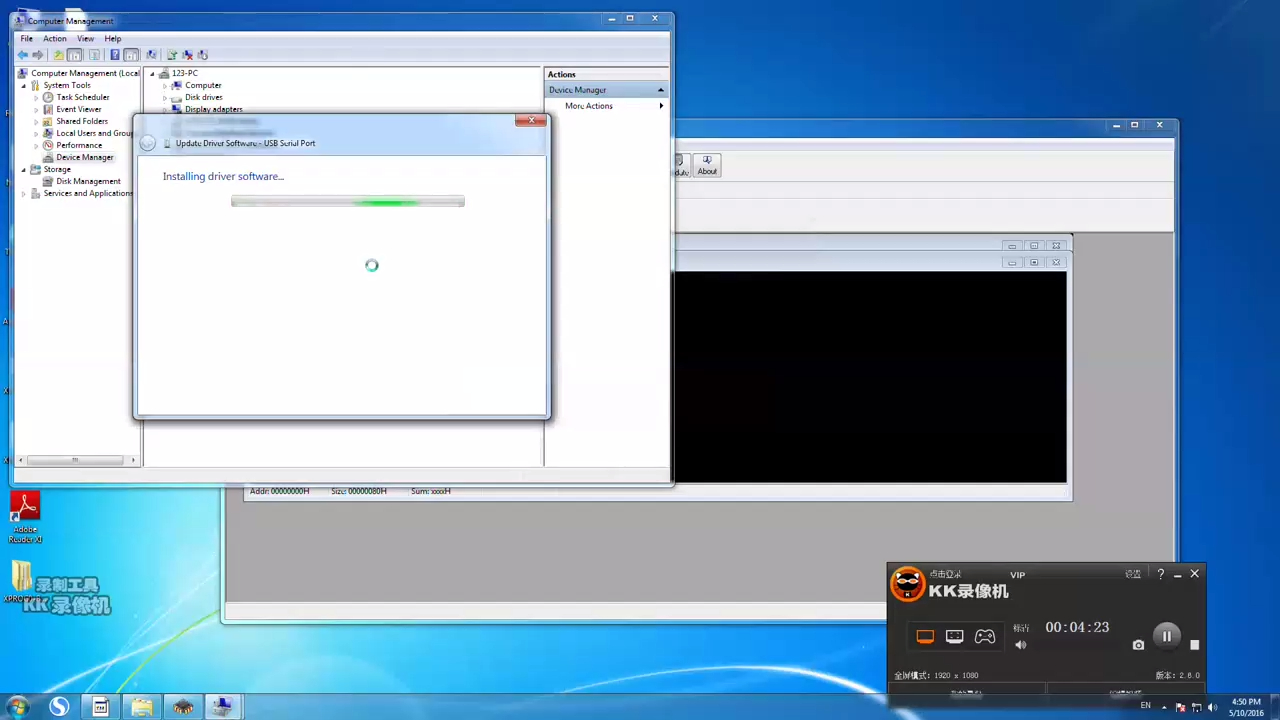Click the blue Help question-mark toolbar icon

pos(115,55)
